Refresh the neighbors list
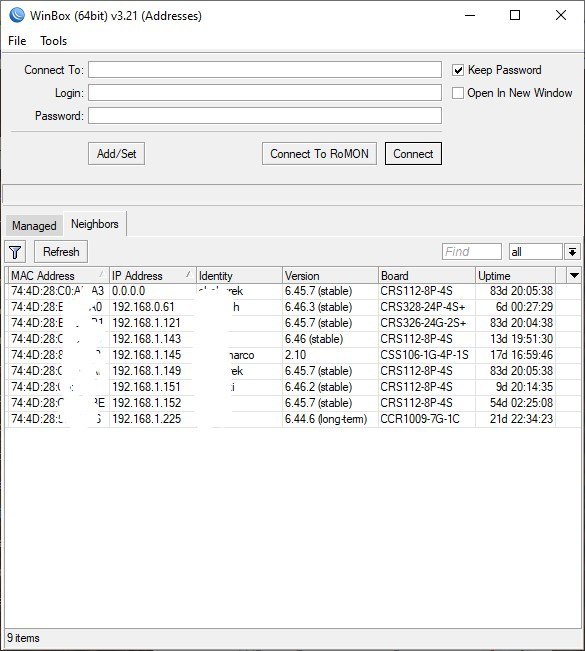 pos(61,252)
